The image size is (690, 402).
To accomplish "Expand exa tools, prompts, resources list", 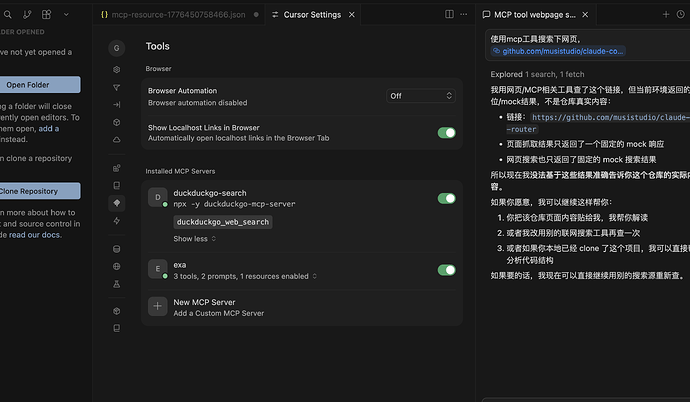I will (245, 276).
